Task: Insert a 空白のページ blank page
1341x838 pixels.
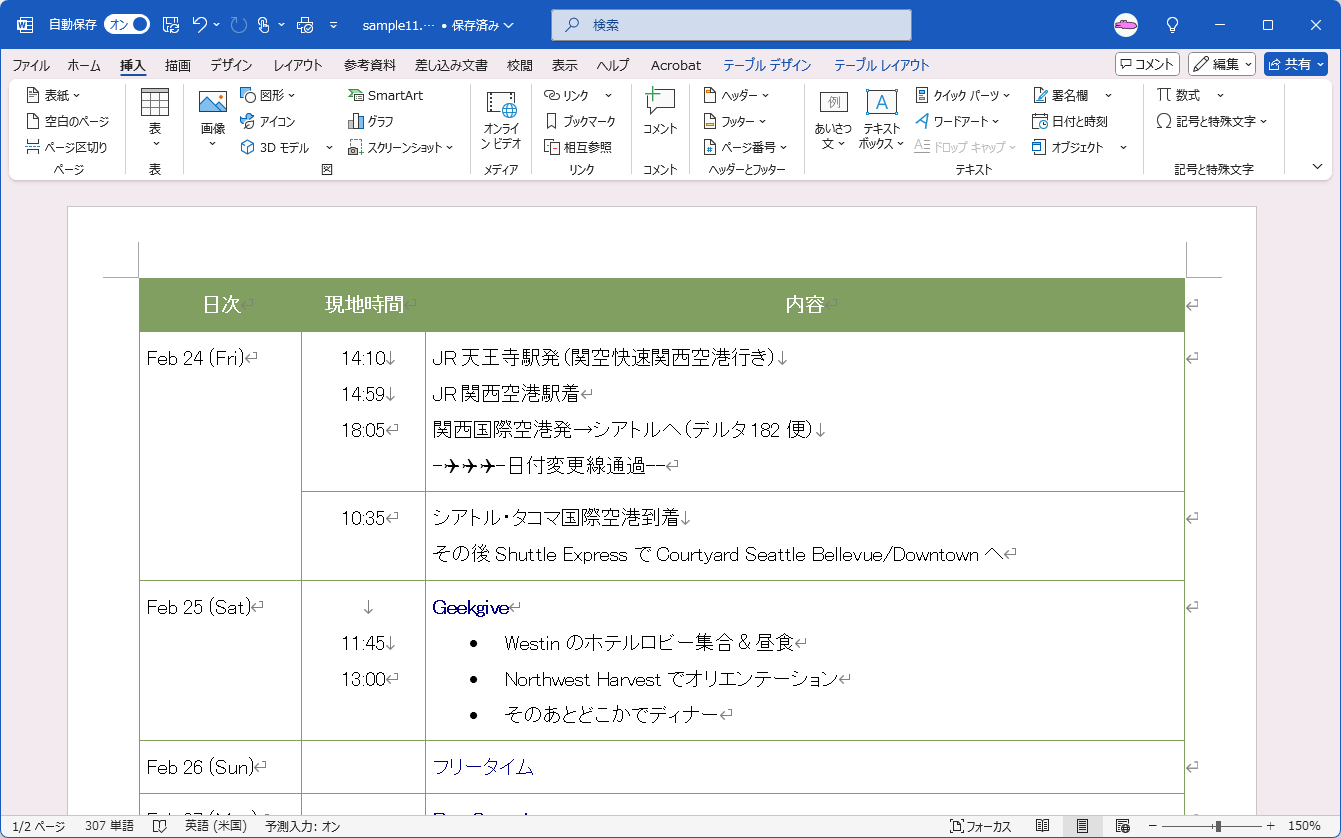Action: click(x=67, y=121)
